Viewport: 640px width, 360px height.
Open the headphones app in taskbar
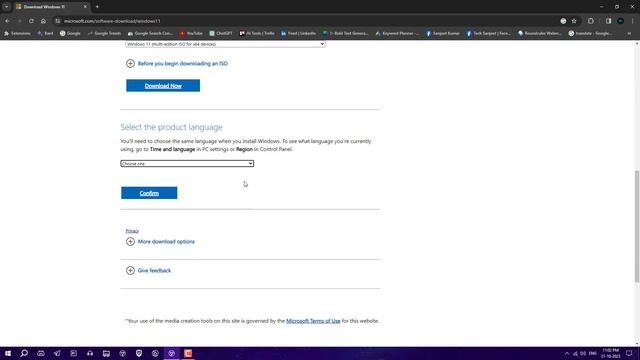click(90, 353)
